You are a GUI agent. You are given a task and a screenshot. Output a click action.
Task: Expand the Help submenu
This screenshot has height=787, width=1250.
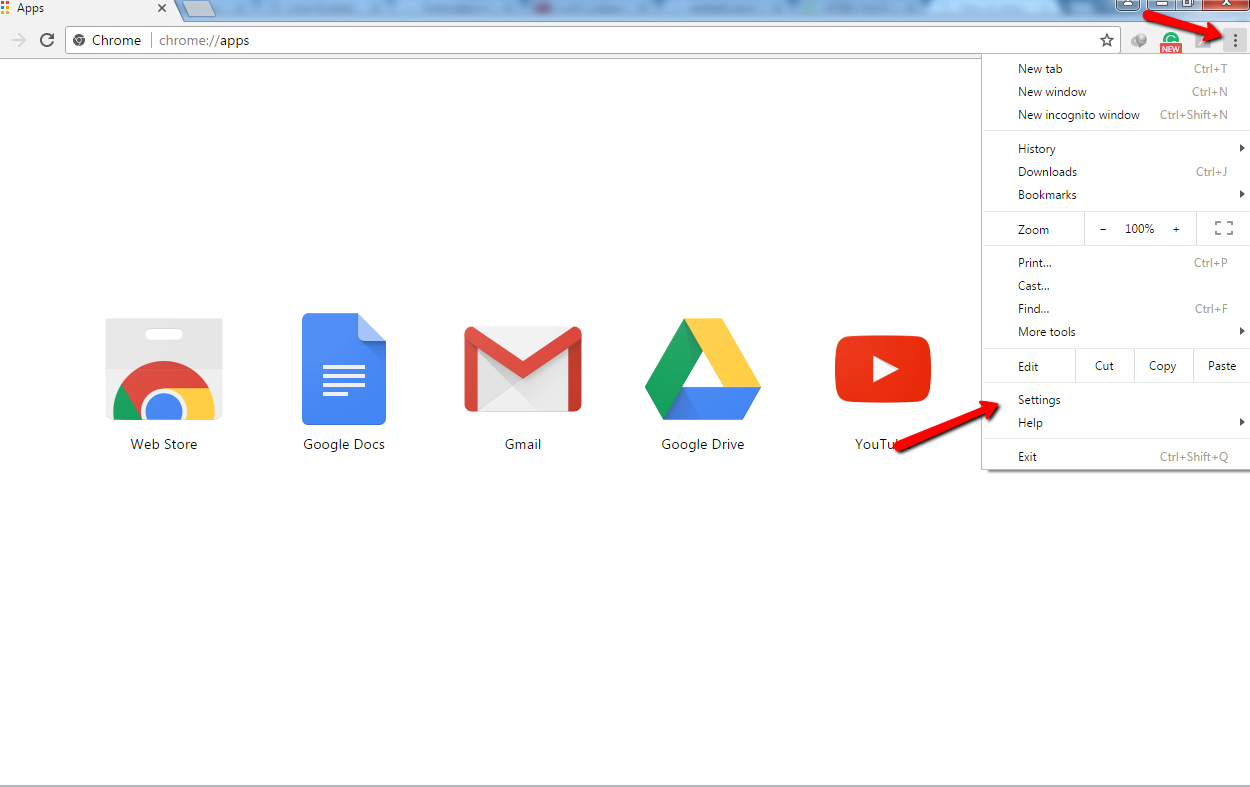[x=1116, y=423]
